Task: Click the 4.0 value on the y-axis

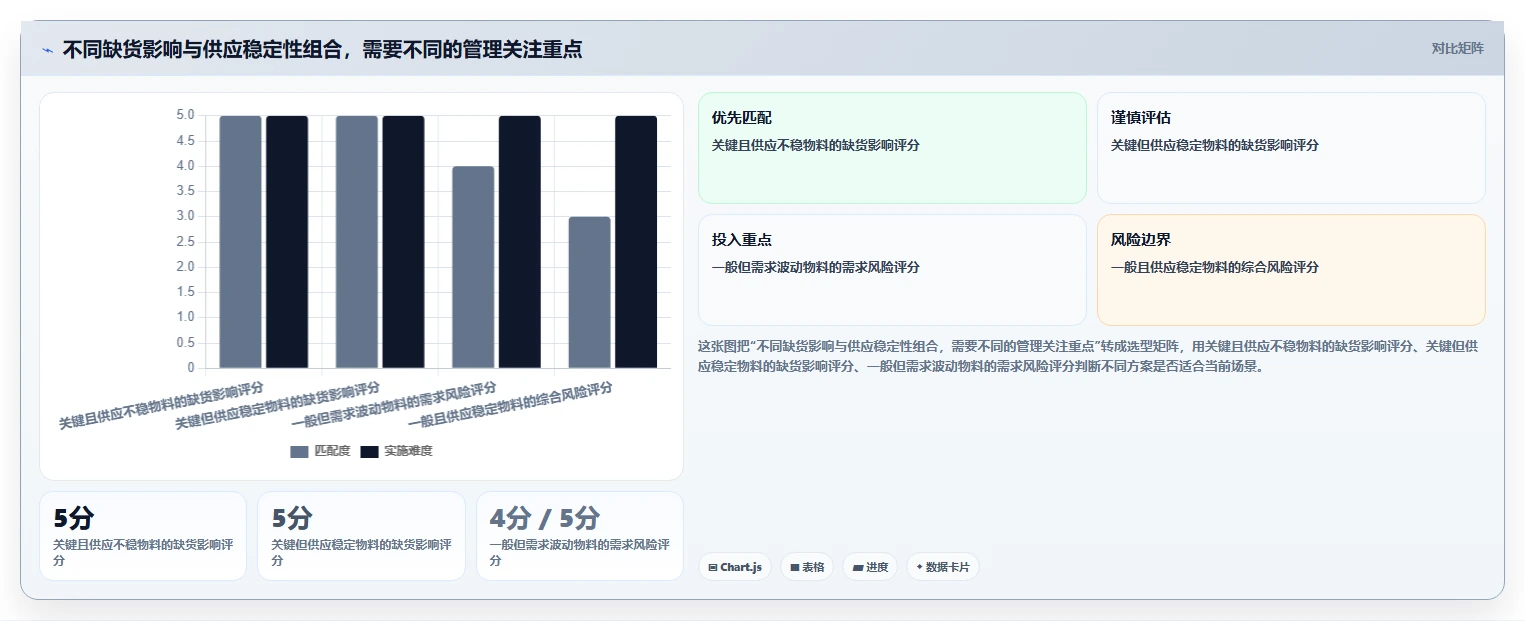Action: click(x=186, y=166)
